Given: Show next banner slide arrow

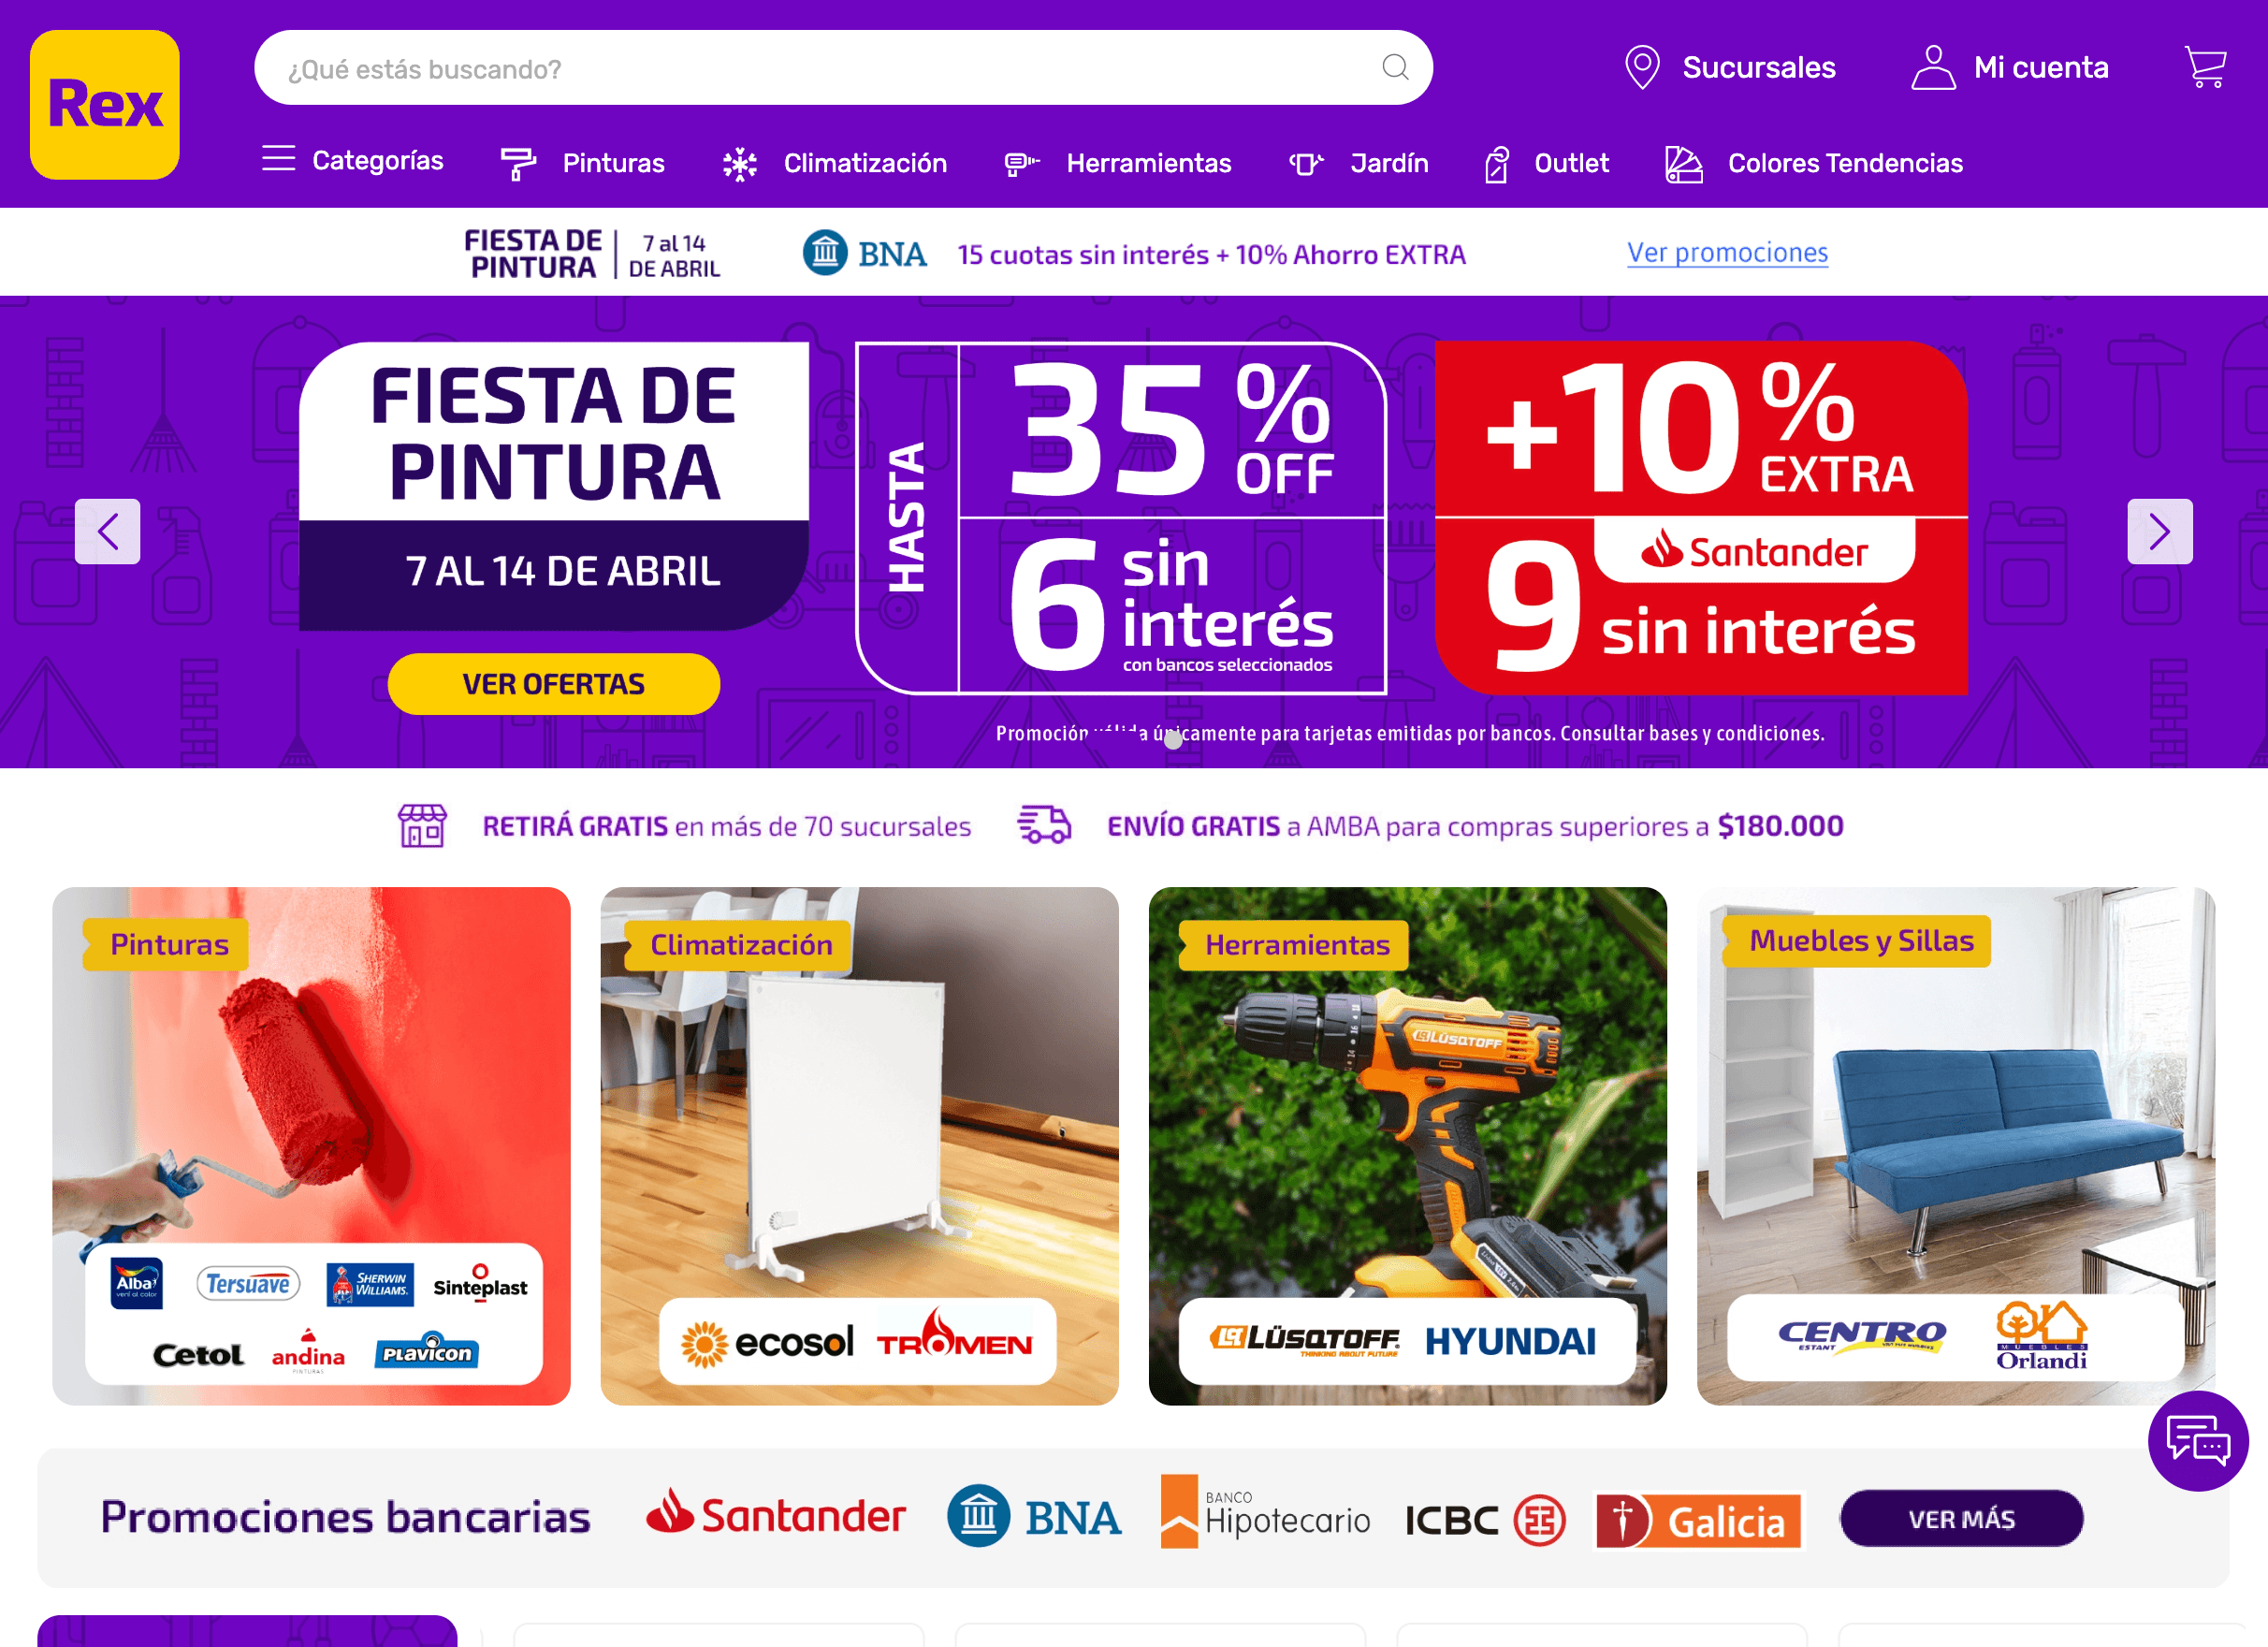Looking at the screenshot, I should point(2160,531).
